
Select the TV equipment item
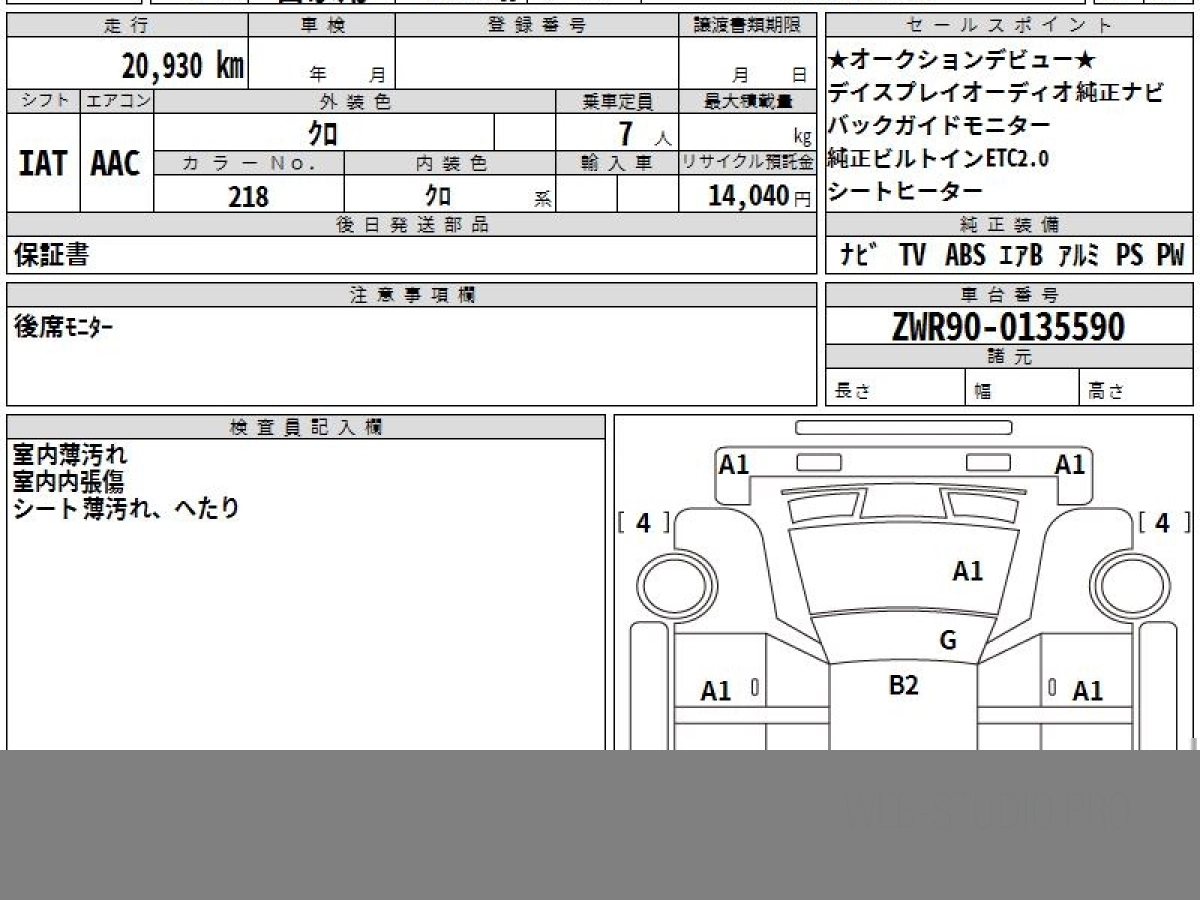pyautogui.click(x=912, y=255)
